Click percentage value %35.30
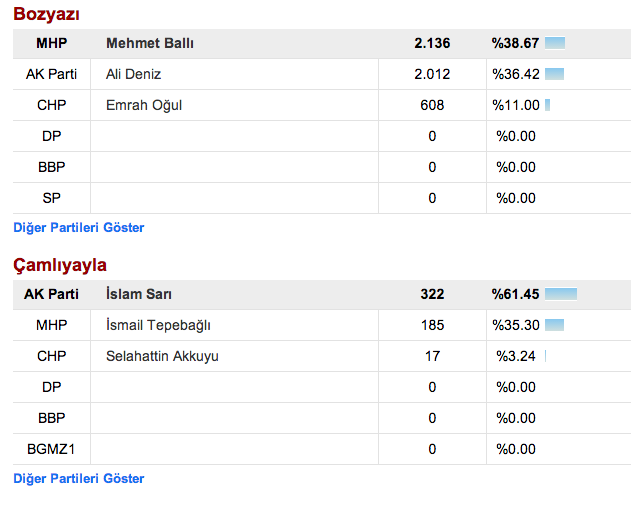The width and height of the screenshot is (643, 505). 516,325
